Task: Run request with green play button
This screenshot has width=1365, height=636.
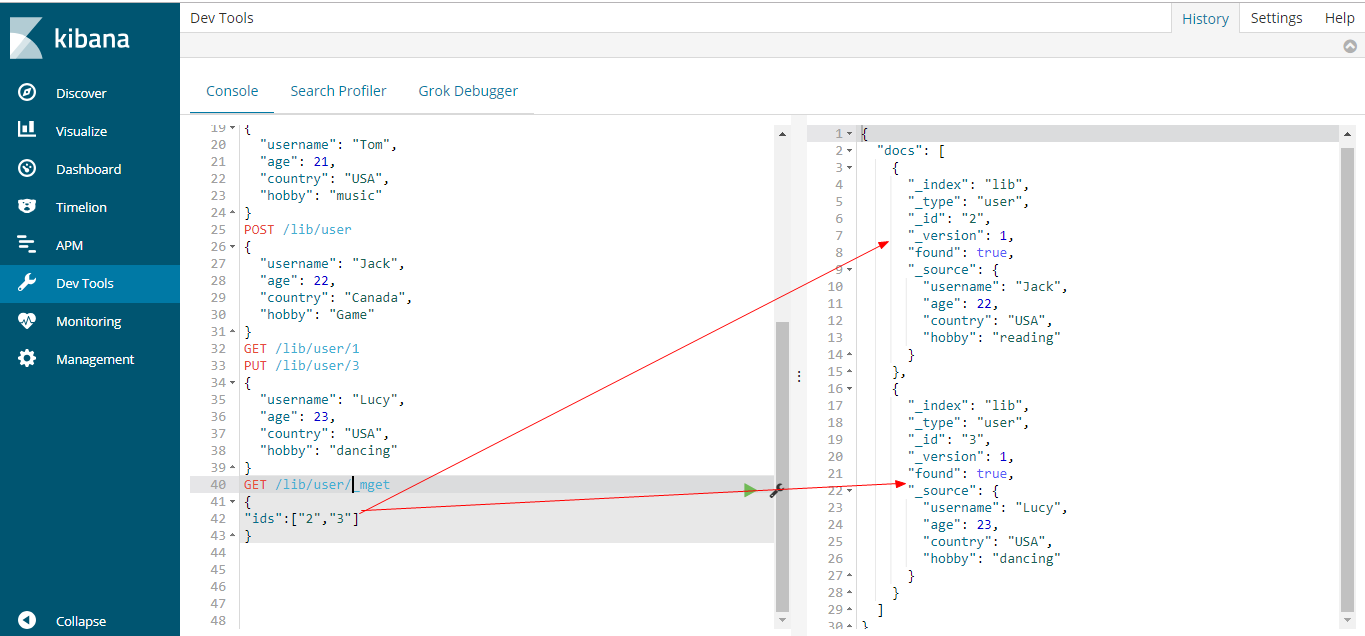Action: click(x=750, y=489)
